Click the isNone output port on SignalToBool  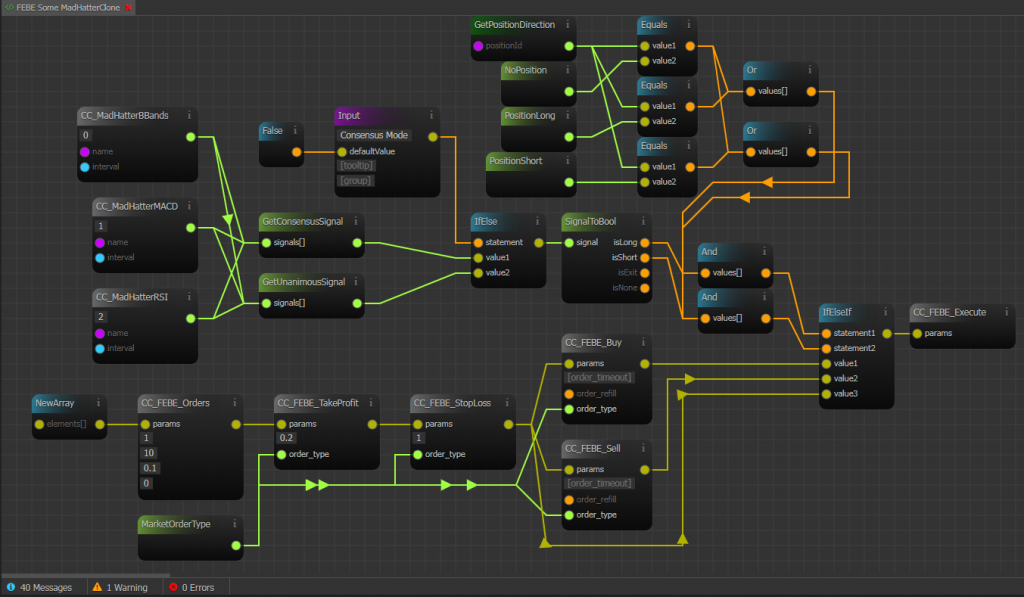click(x=645, y=287)
